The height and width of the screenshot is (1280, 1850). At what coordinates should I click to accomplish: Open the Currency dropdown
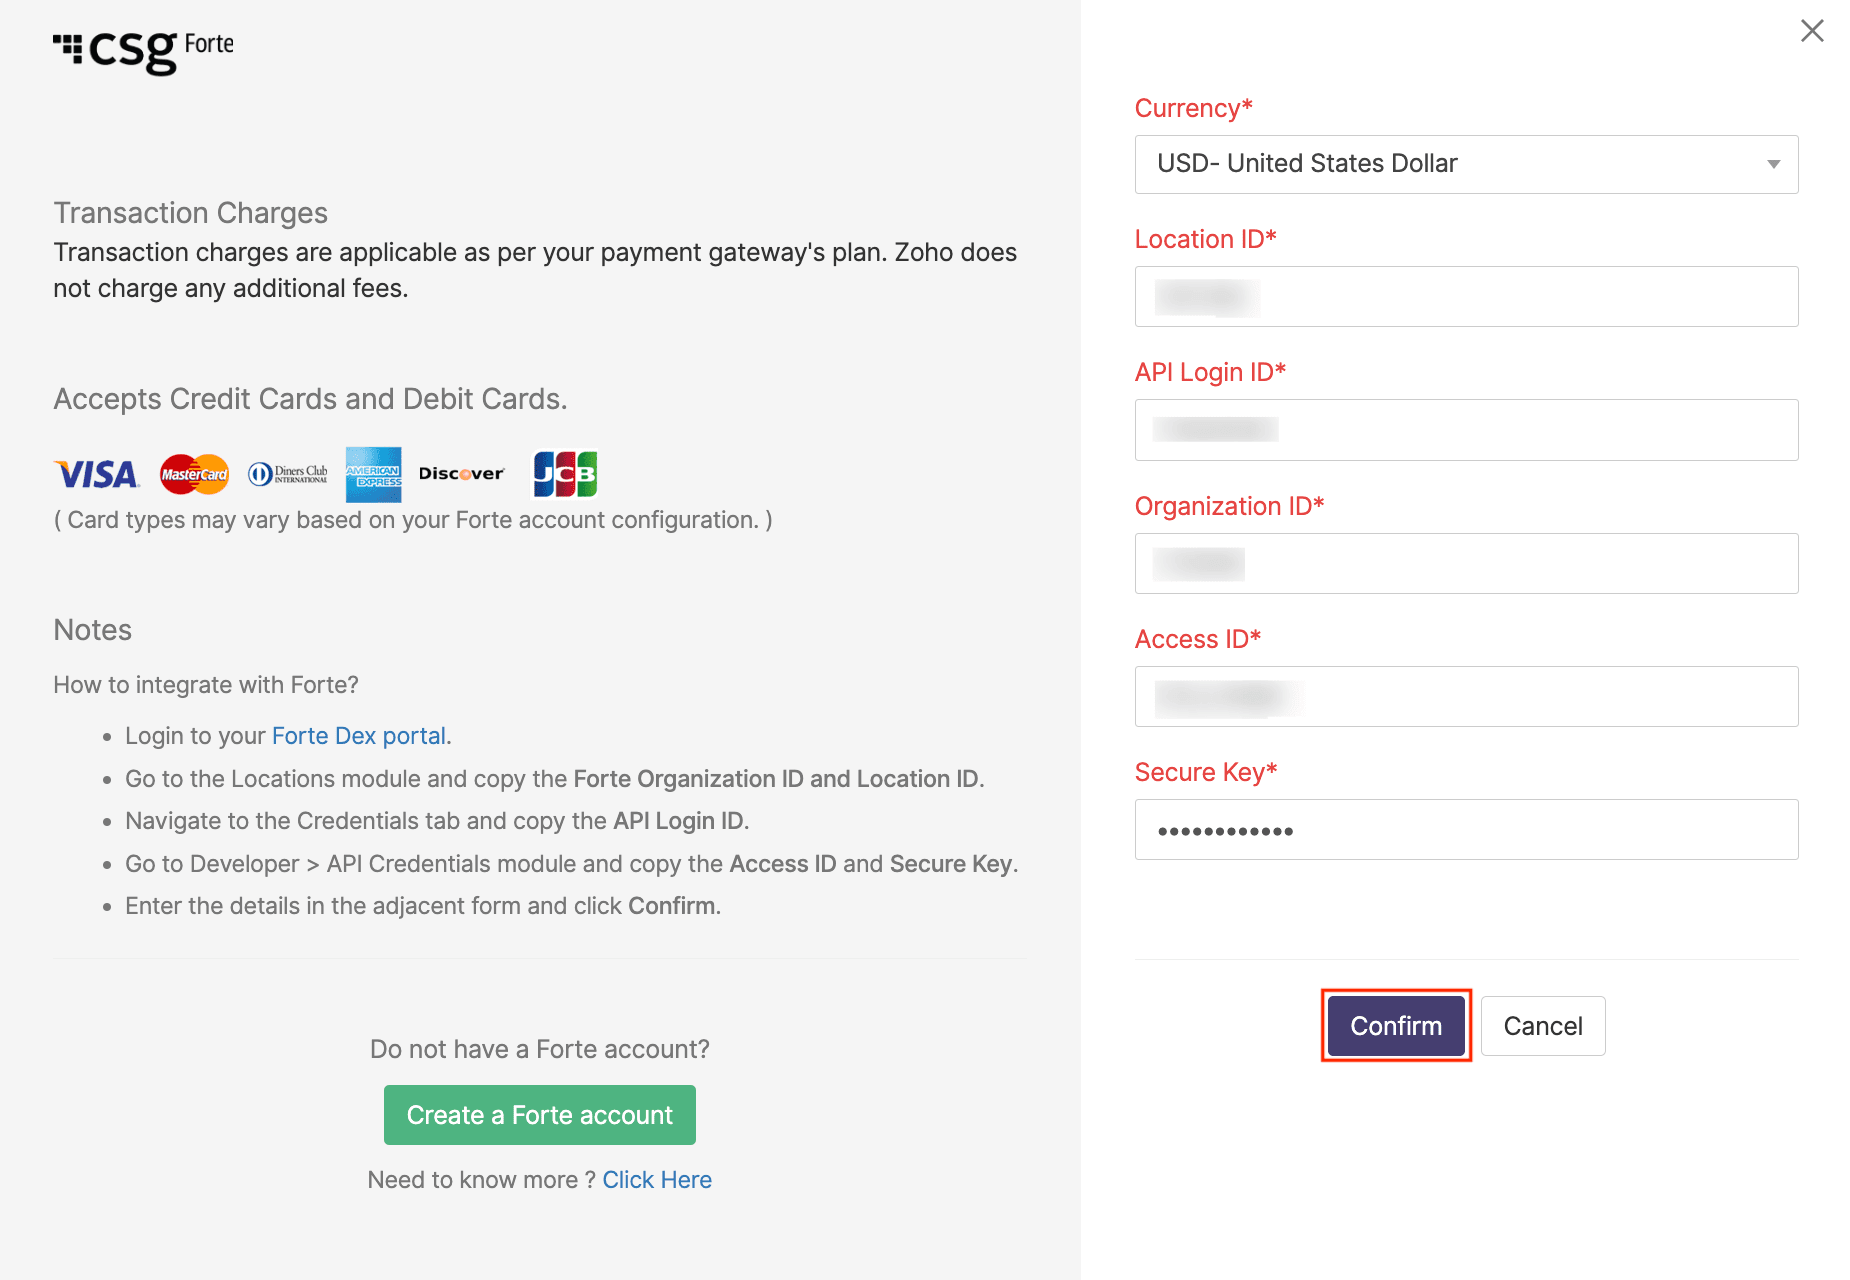[x=1465, y=164]
